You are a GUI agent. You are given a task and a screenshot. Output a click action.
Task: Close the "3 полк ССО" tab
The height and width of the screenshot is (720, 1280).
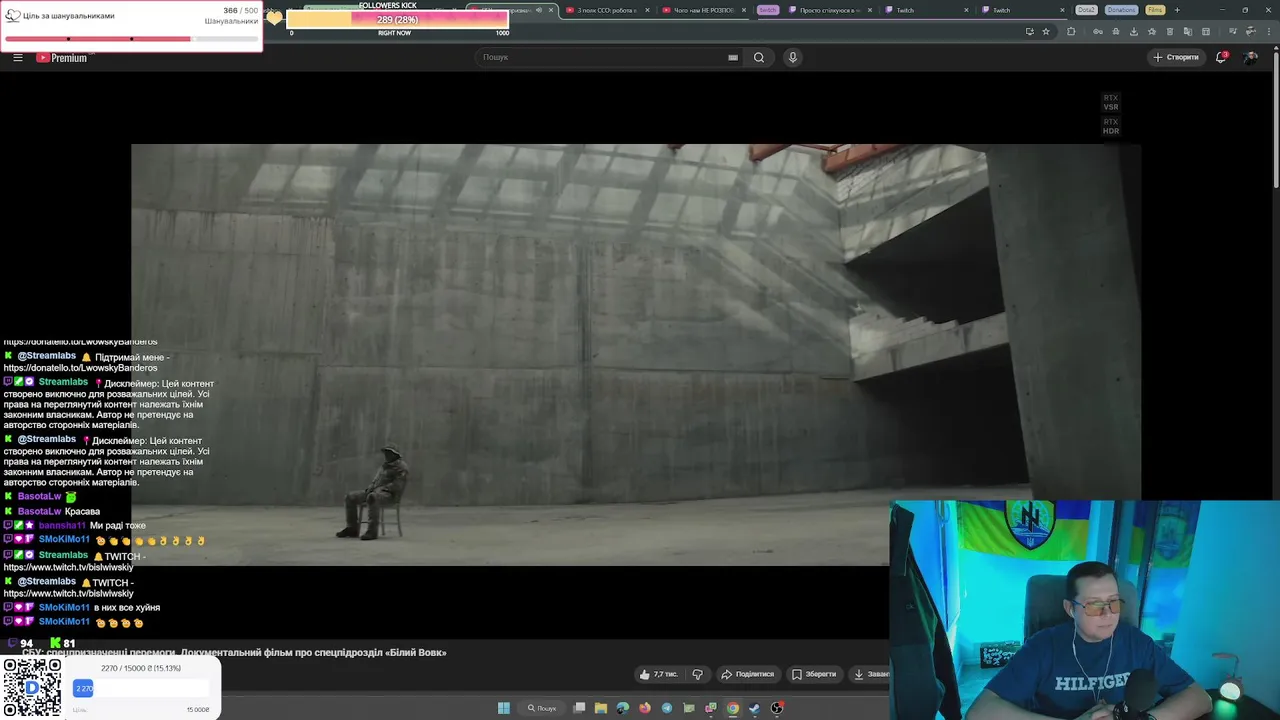tap(647, 10)
